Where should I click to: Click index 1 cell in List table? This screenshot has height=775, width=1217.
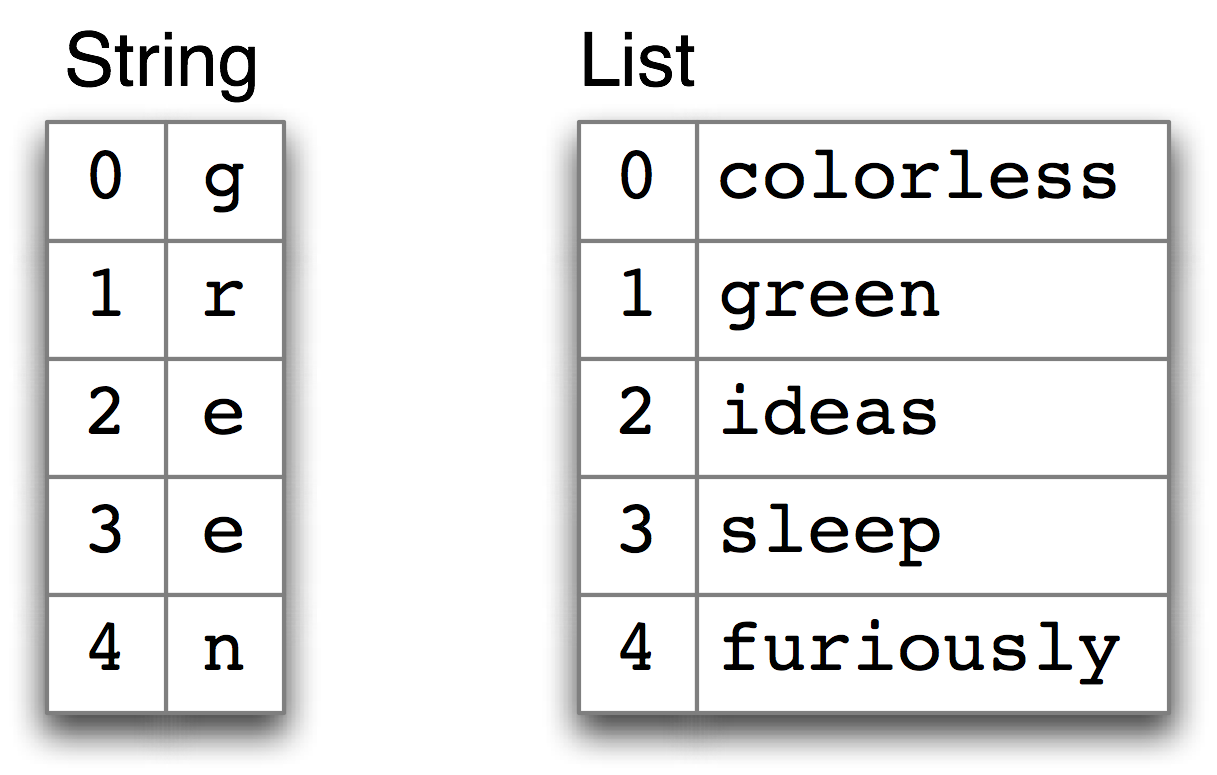pyautogui.click(x=637, y=299)
